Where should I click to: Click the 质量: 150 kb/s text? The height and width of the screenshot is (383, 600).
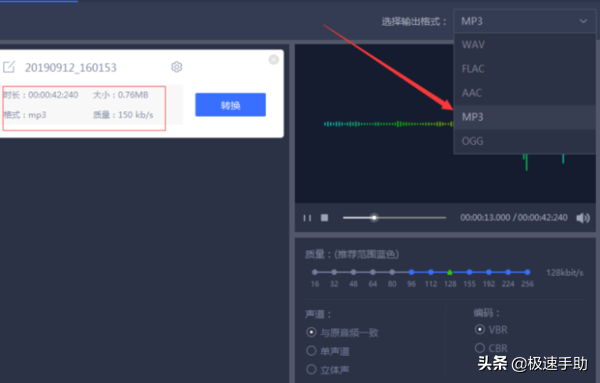[123, 115]
